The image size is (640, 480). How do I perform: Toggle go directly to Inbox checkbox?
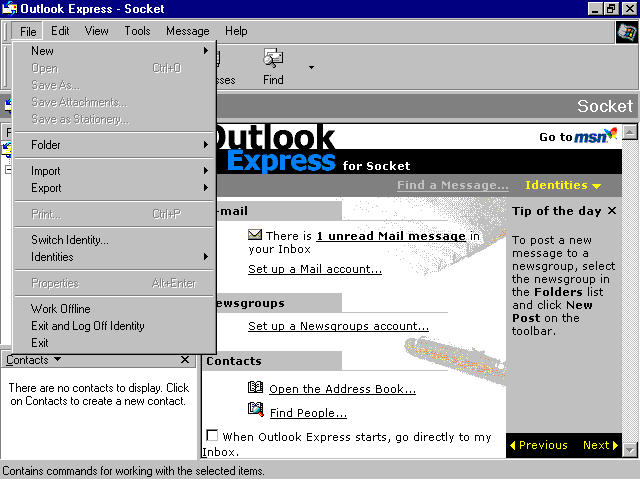point(212,436)
